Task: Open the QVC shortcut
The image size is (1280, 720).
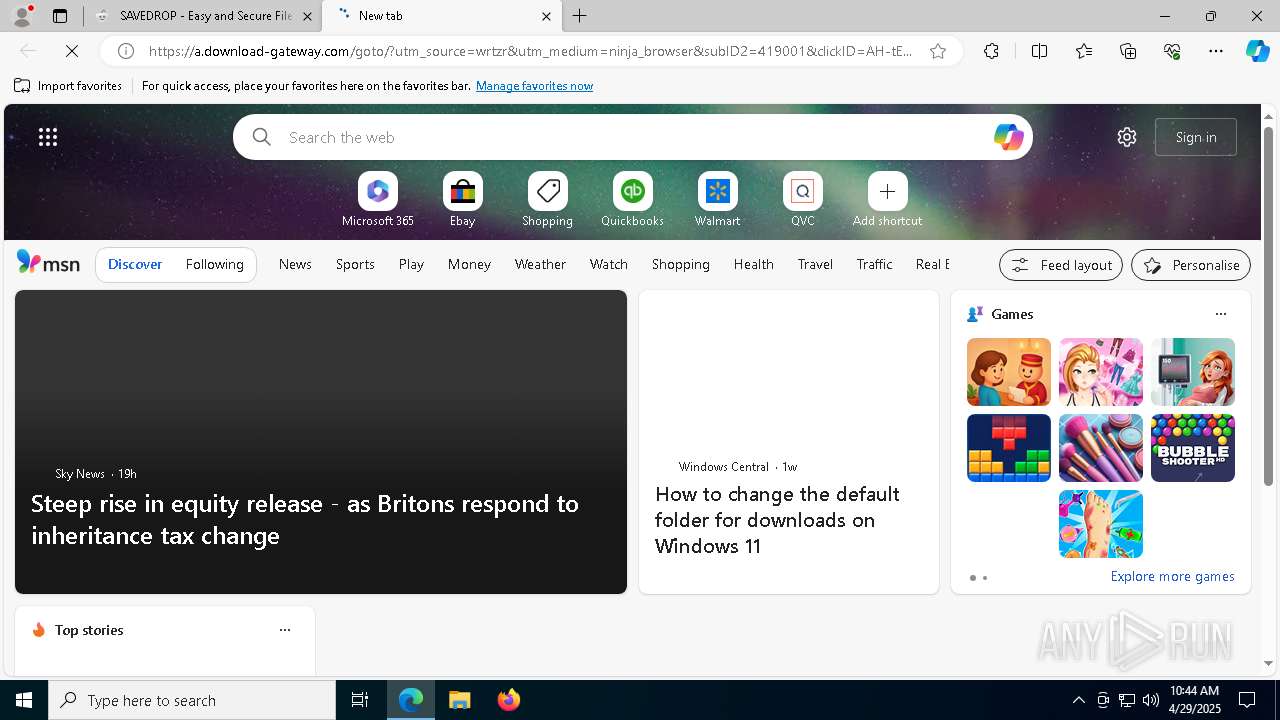Action: [803, 199]
